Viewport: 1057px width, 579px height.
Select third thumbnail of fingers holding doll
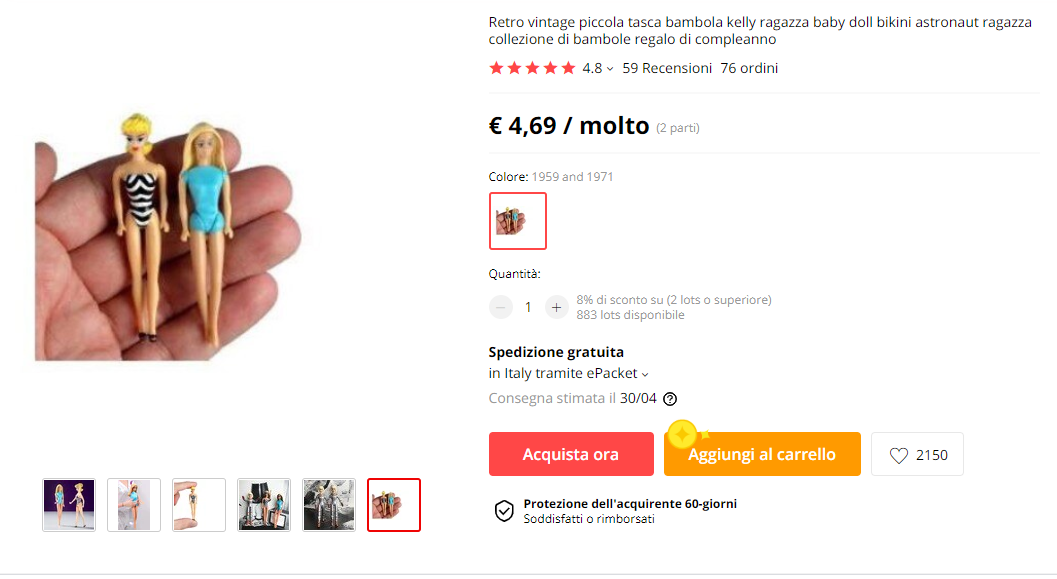pos(199,505)
